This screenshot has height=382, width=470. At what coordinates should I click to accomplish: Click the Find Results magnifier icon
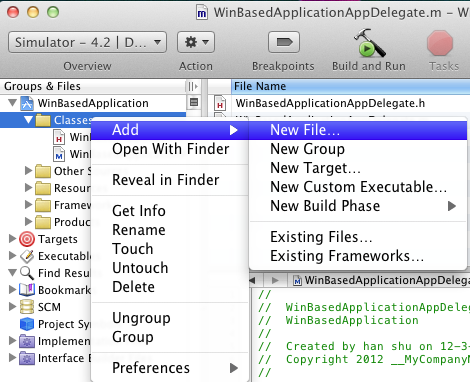point(27,273)
